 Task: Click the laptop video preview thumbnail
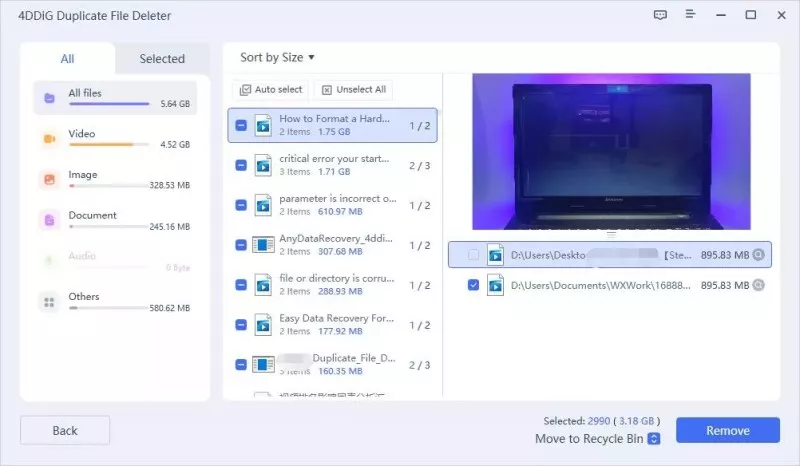pos(610,154)
